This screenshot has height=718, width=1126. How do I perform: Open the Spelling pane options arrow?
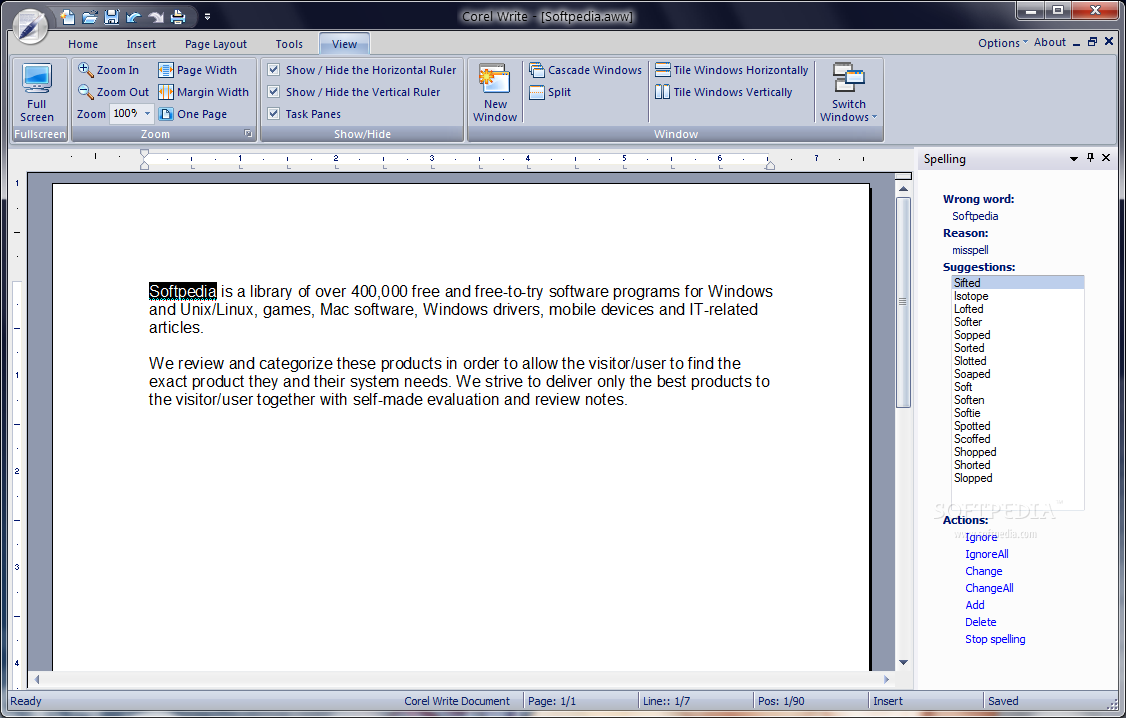click(1074, 159)
